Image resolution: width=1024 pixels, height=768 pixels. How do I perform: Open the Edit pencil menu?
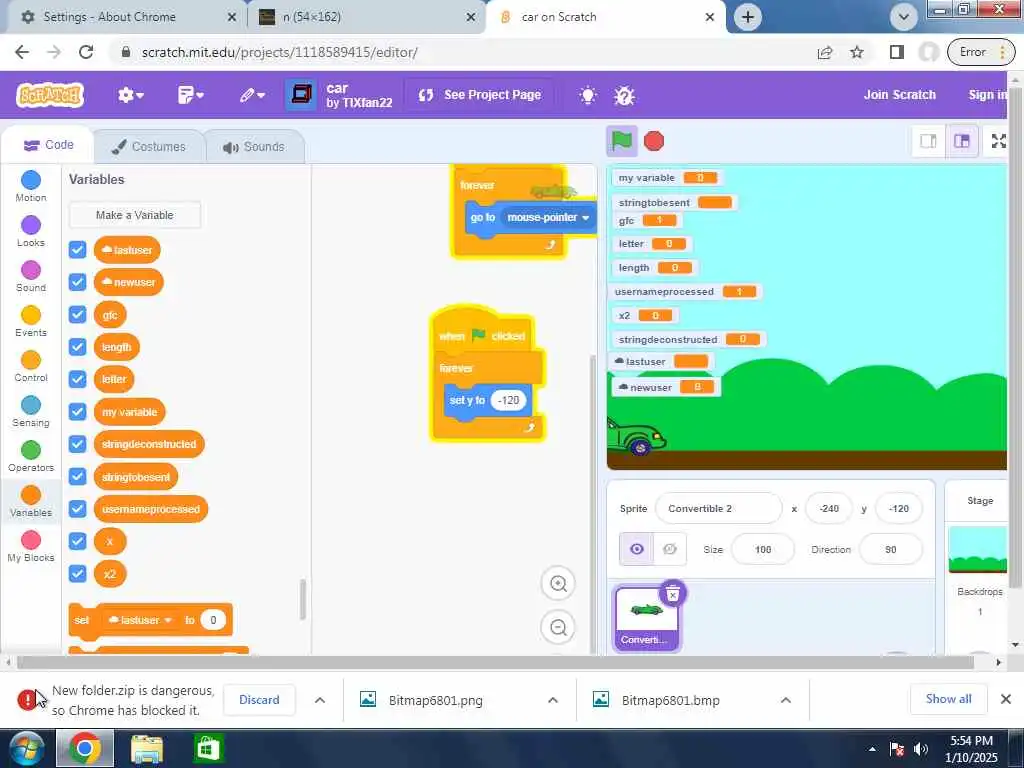pyautogui.click(x=251, y=95)
